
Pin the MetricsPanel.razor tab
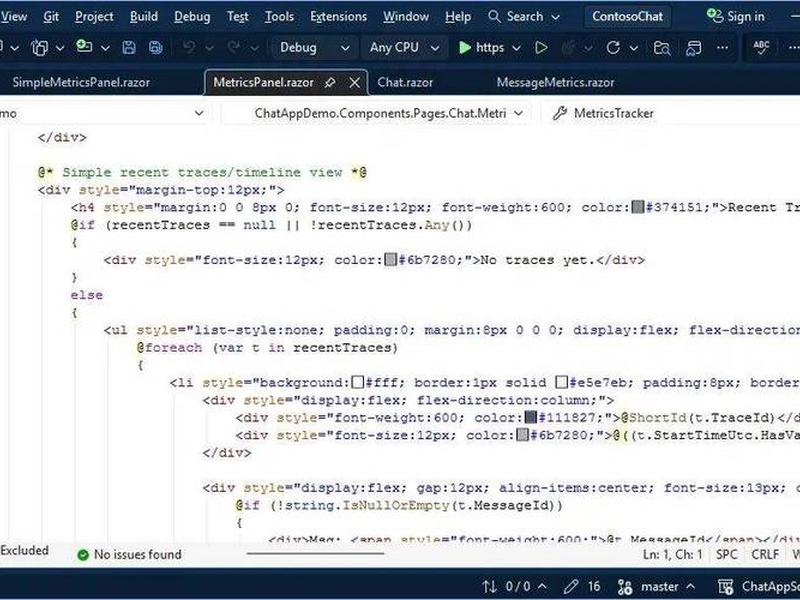(x=330, y=82)
